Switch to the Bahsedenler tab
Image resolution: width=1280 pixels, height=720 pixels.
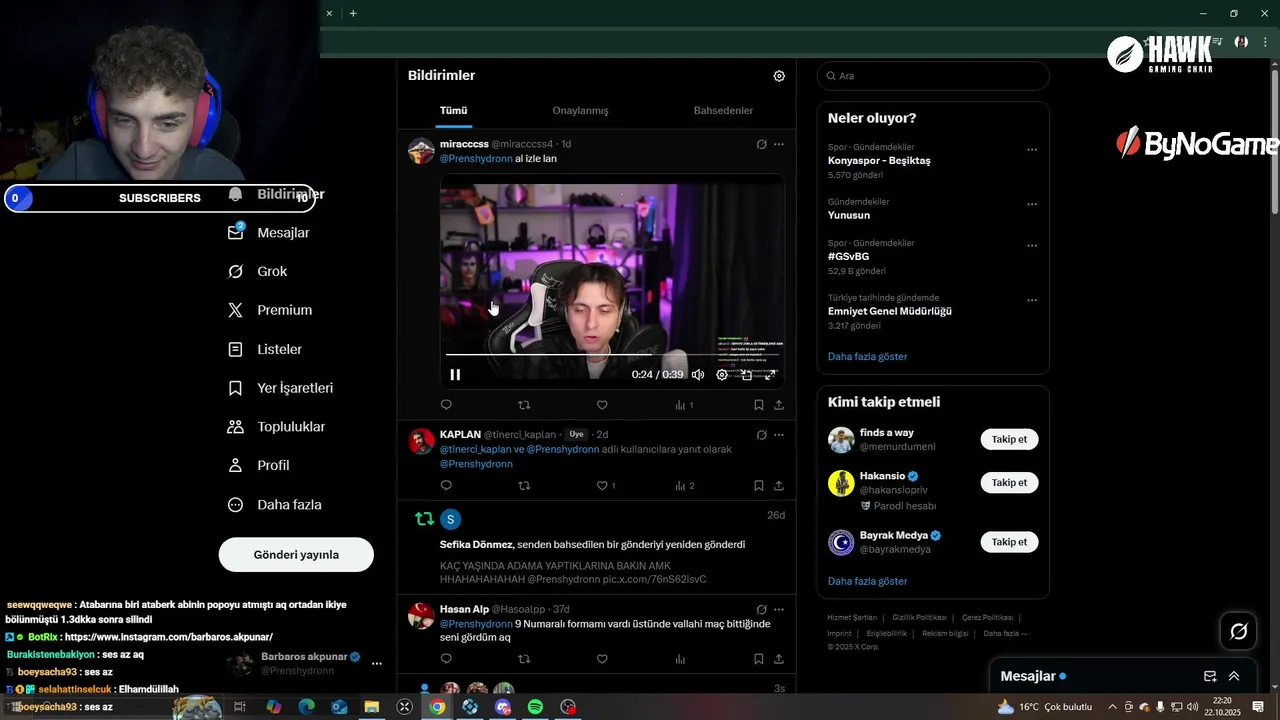click(x=723, y=110)
